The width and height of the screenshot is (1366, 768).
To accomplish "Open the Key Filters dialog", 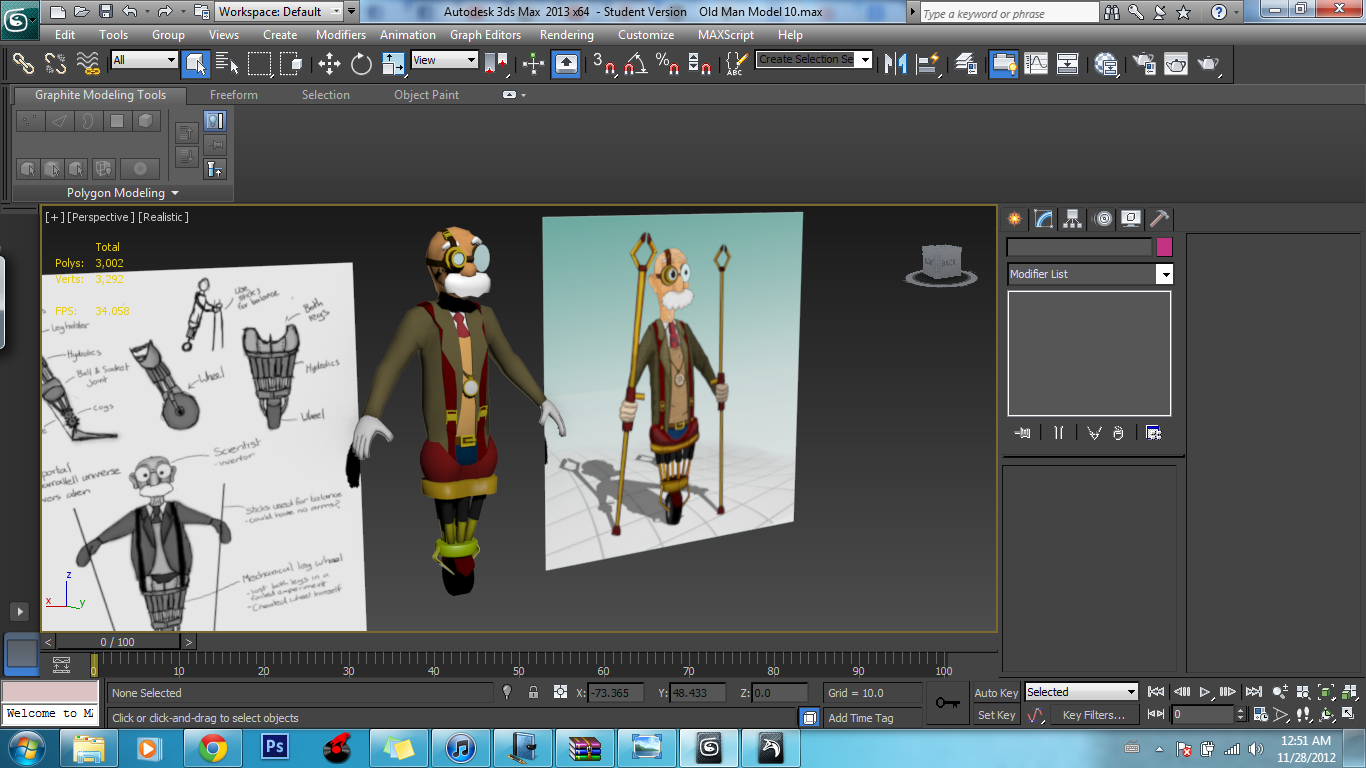I will pyautogui.click(x=1094, y=715).
